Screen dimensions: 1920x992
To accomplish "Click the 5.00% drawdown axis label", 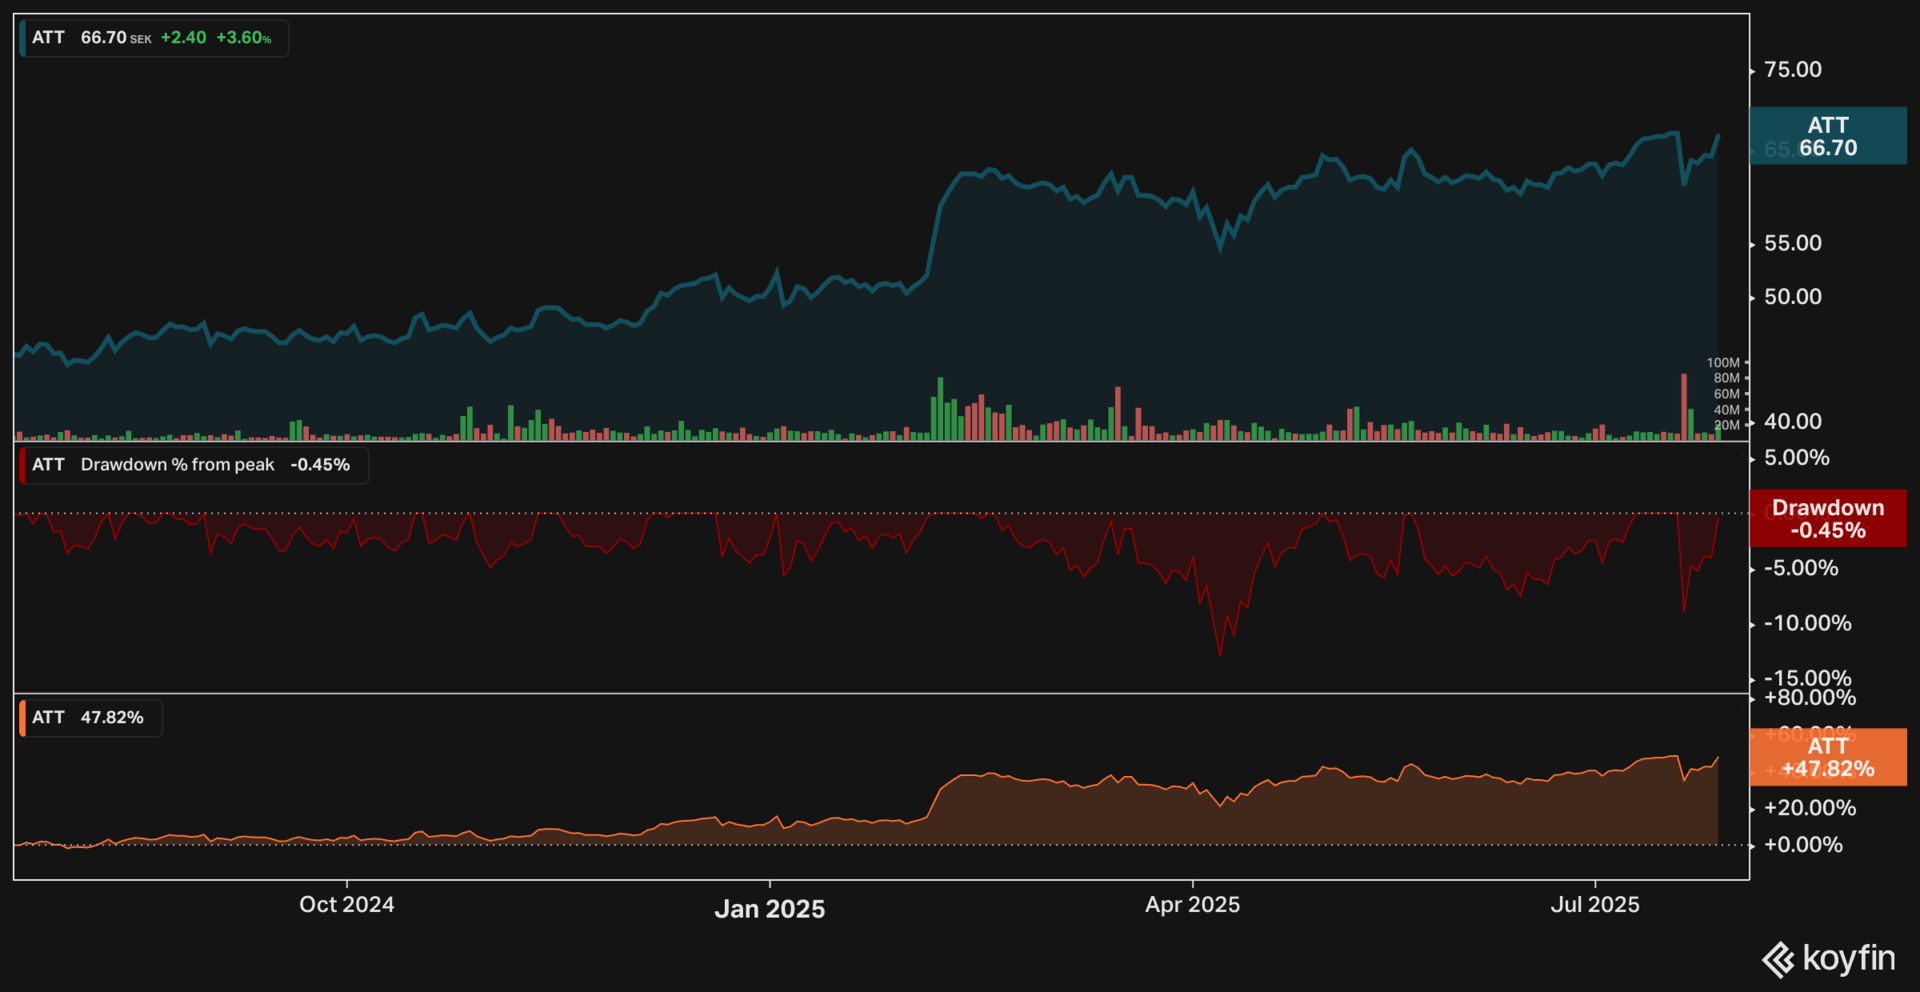I will pyautogui.click(x=1797, y=458).
